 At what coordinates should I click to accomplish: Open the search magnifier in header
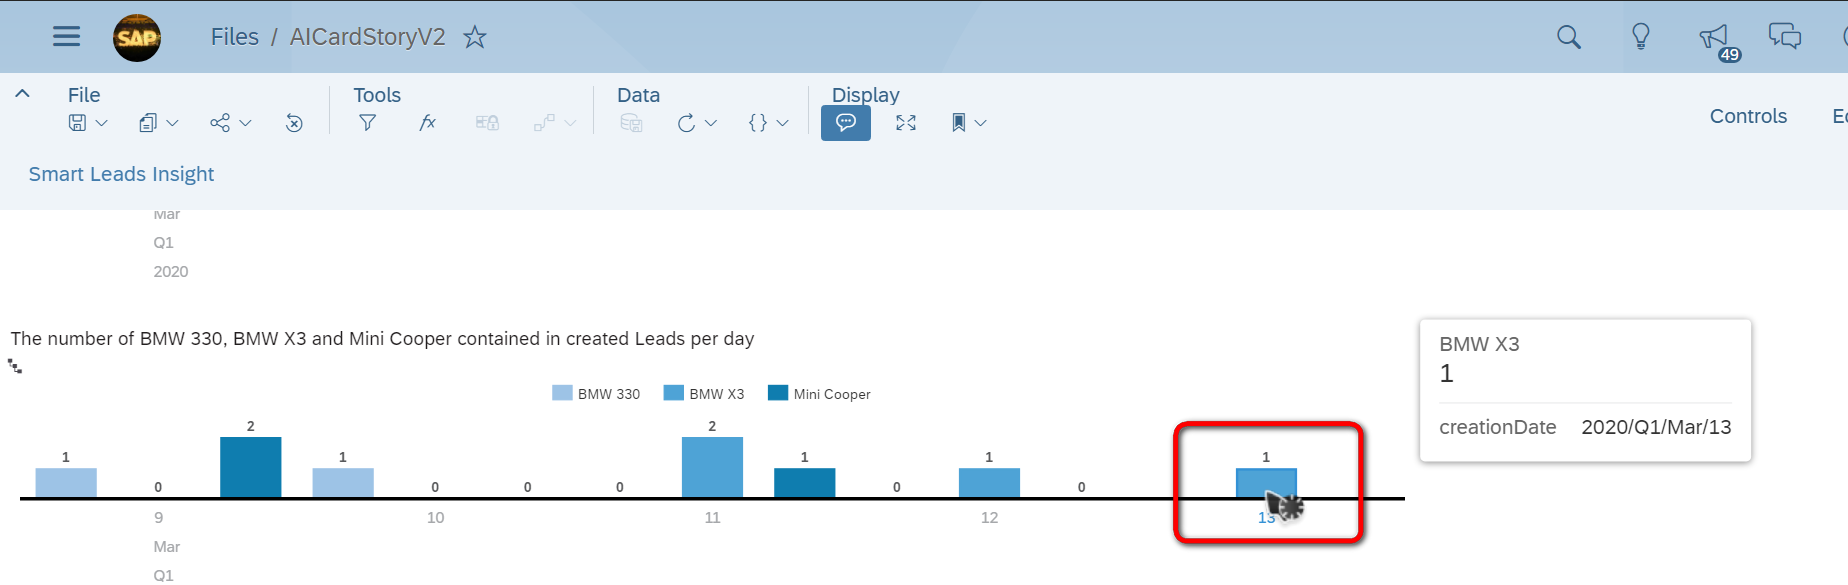pyautogui.click(x=1569, y=37)
